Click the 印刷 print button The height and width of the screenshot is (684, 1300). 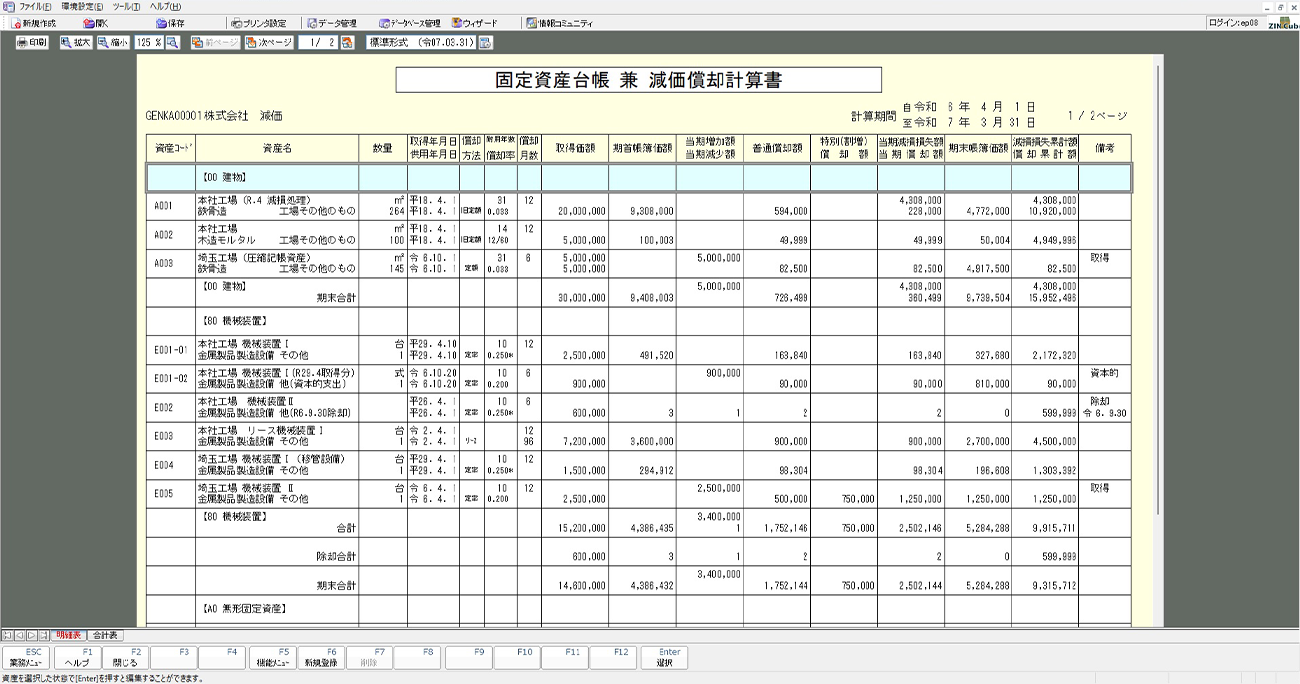coord(32,43)
